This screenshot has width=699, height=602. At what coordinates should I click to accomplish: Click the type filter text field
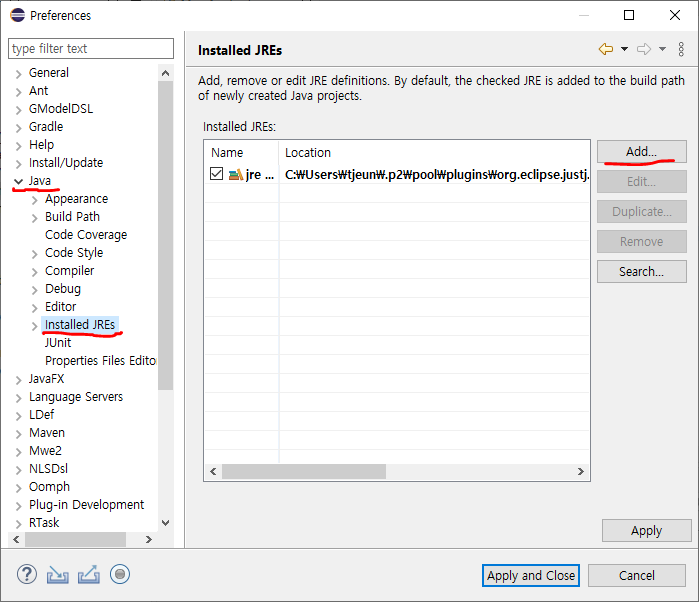point(85,48)
